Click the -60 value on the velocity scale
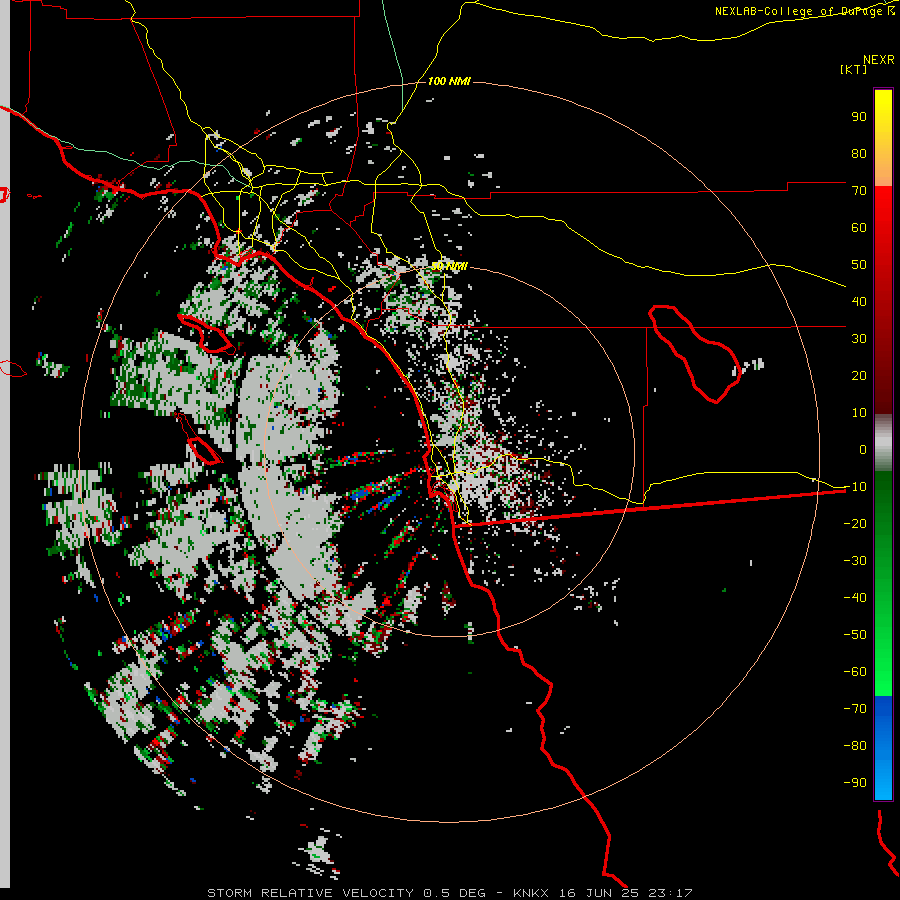 pos(855,672)
